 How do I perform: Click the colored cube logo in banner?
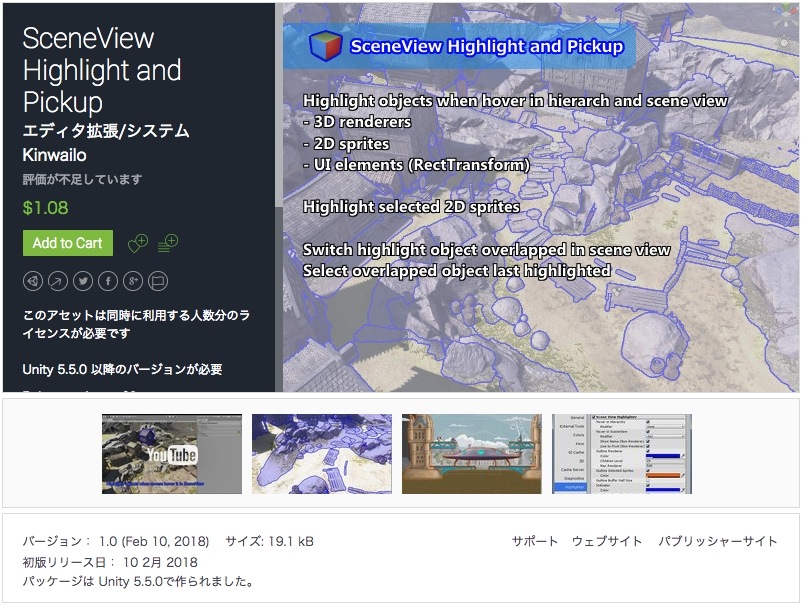325,46
